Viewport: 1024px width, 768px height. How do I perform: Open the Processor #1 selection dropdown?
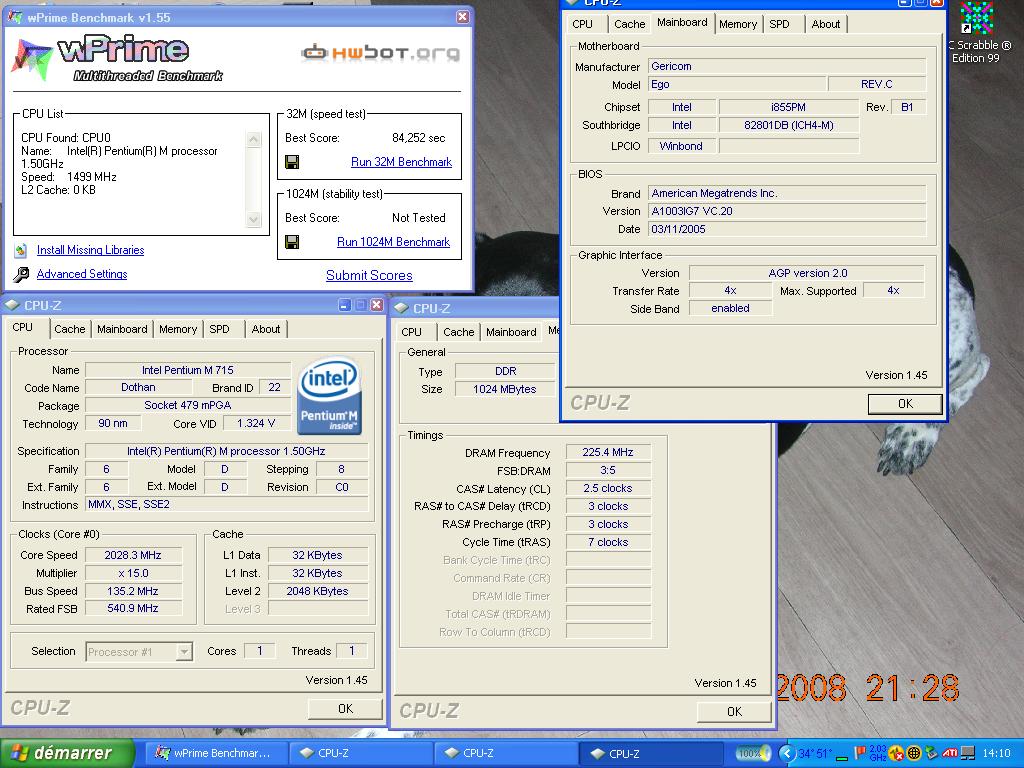pyautogui.click(x=185, y=652)
